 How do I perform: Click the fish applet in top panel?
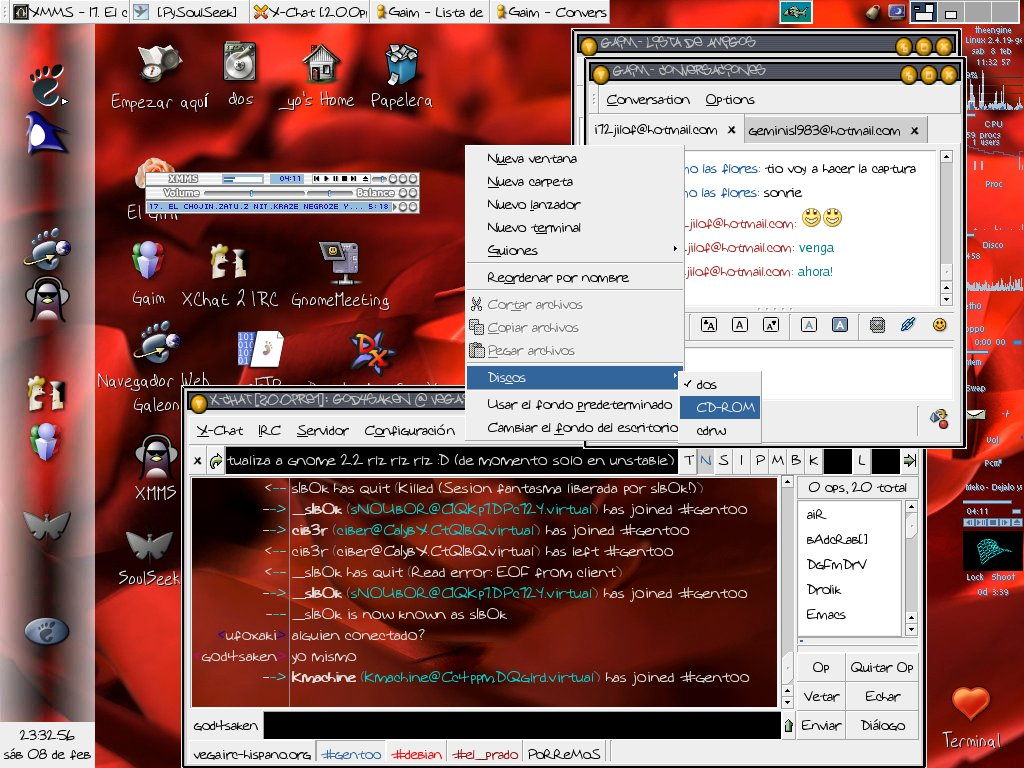click(x=796, y=12)
